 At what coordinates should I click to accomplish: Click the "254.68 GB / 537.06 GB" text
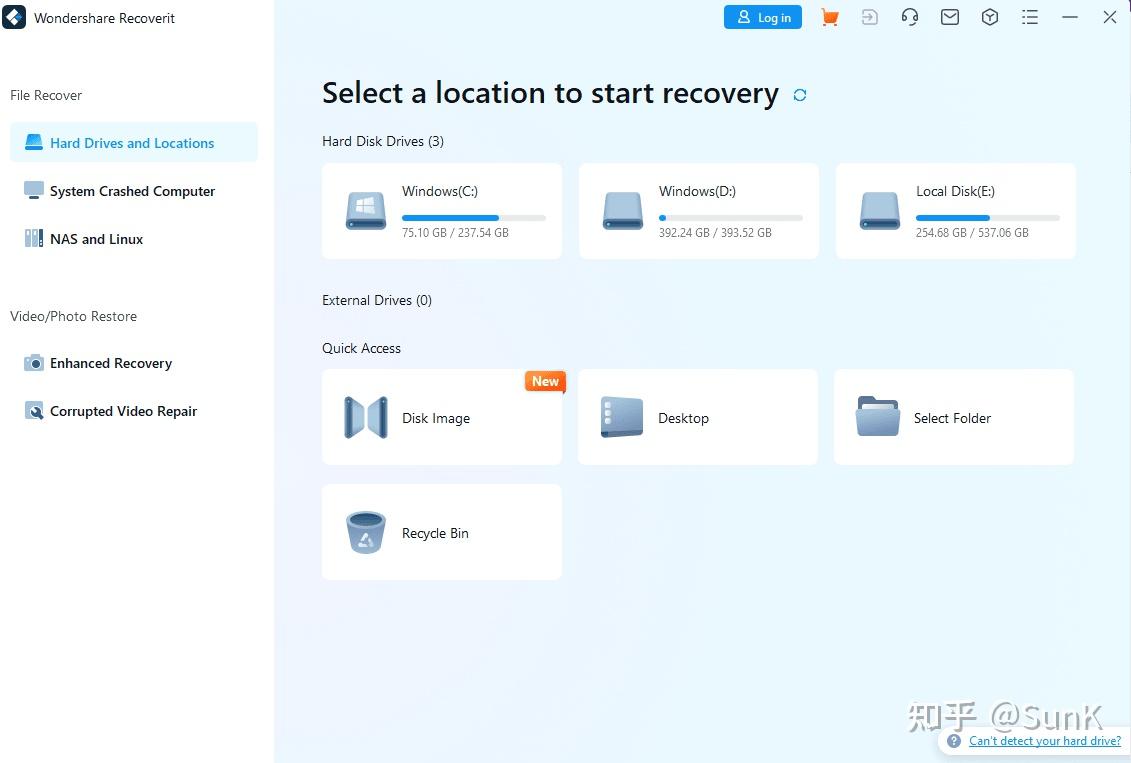[x=972, y=232]
